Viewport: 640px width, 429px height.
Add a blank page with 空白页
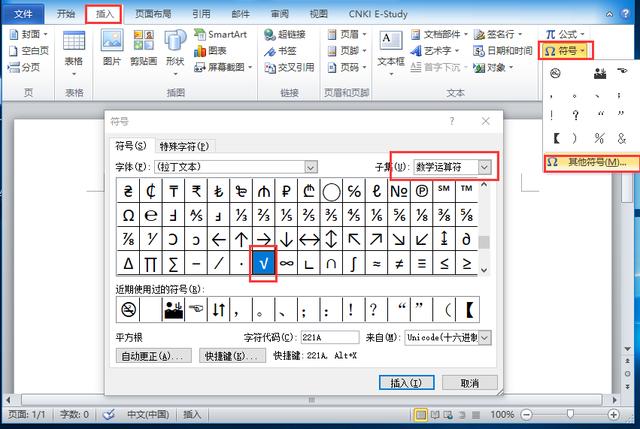(x=29, y=51)
